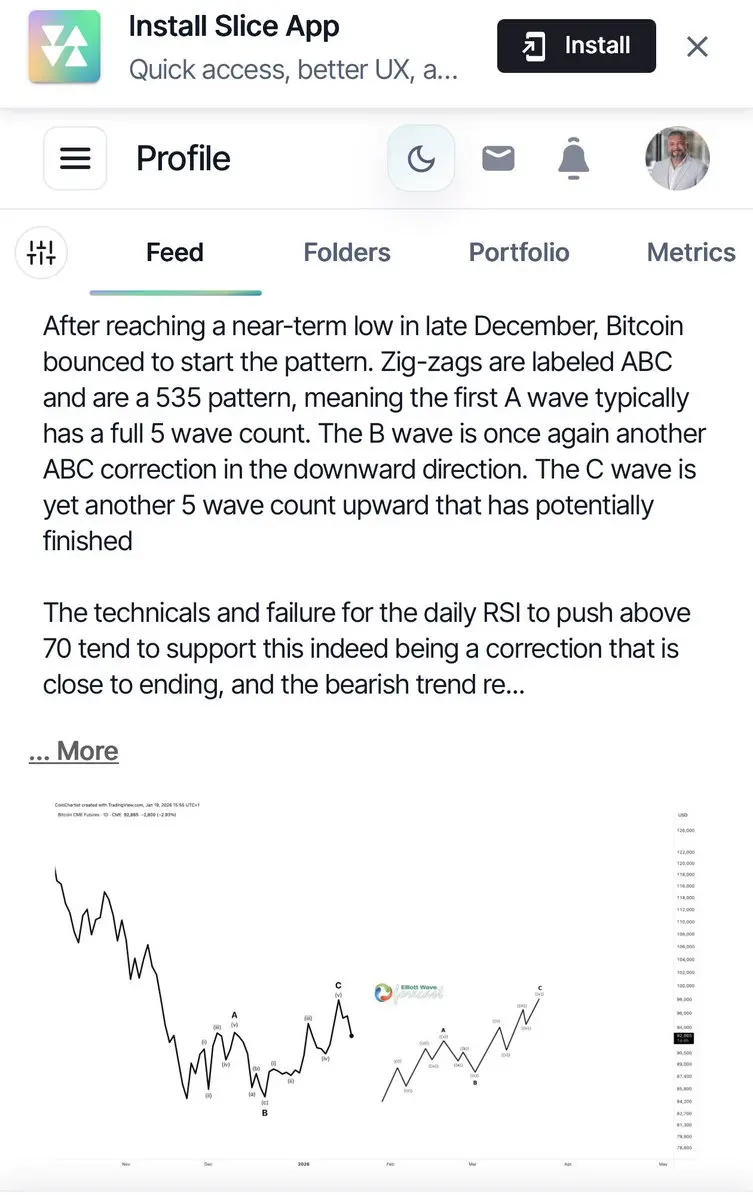
Task: Expand post with More link
Action: click(x=73, y=751)
